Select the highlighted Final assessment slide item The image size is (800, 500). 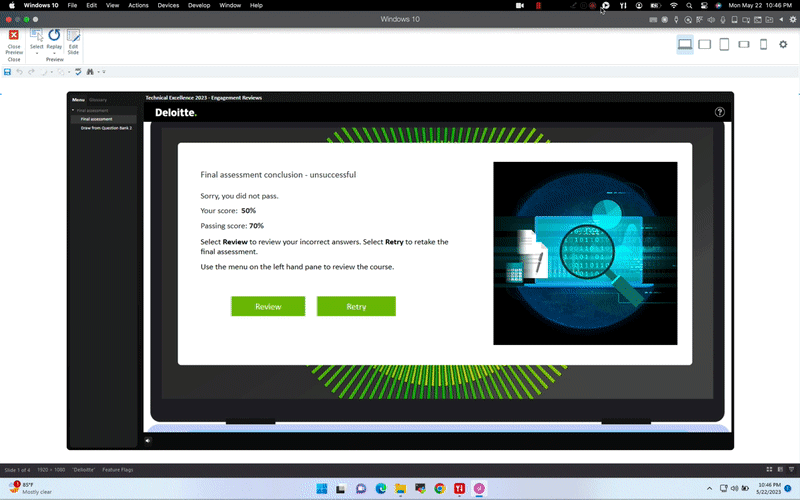point(104,119)
